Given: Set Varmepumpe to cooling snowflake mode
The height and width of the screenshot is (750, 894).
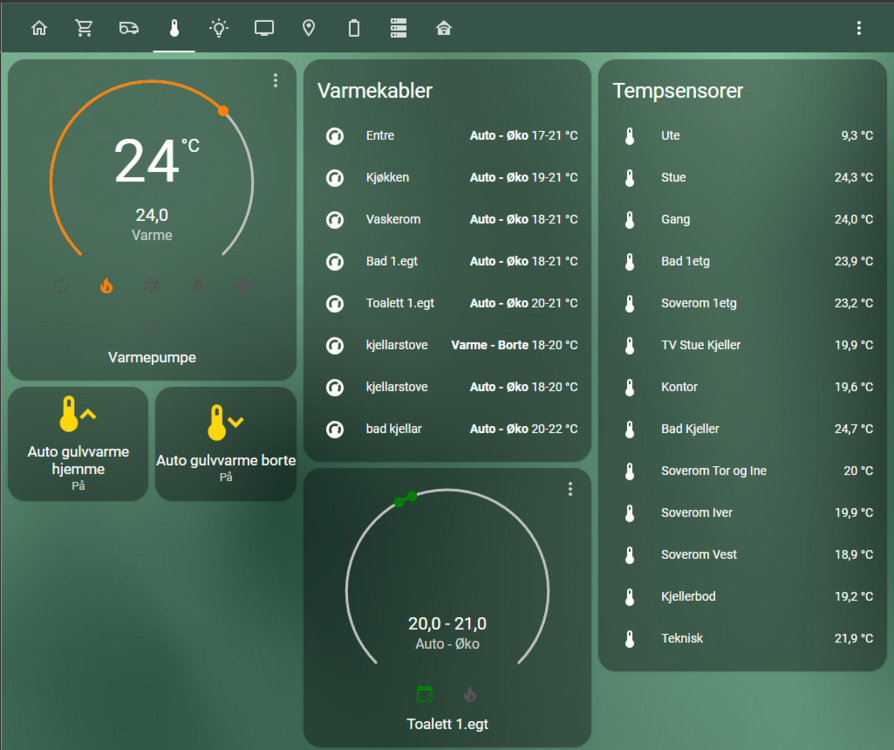Looking at the screenshot, I should 152,286.
